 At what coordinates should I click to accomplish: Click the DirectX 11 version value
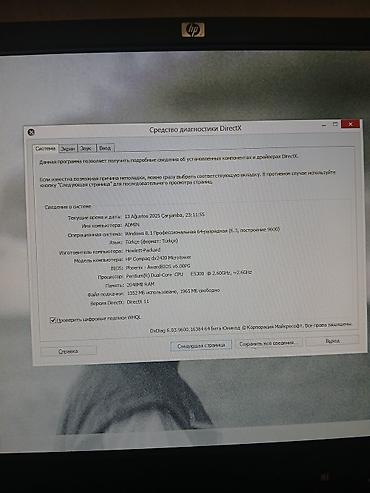coord(138,302)
